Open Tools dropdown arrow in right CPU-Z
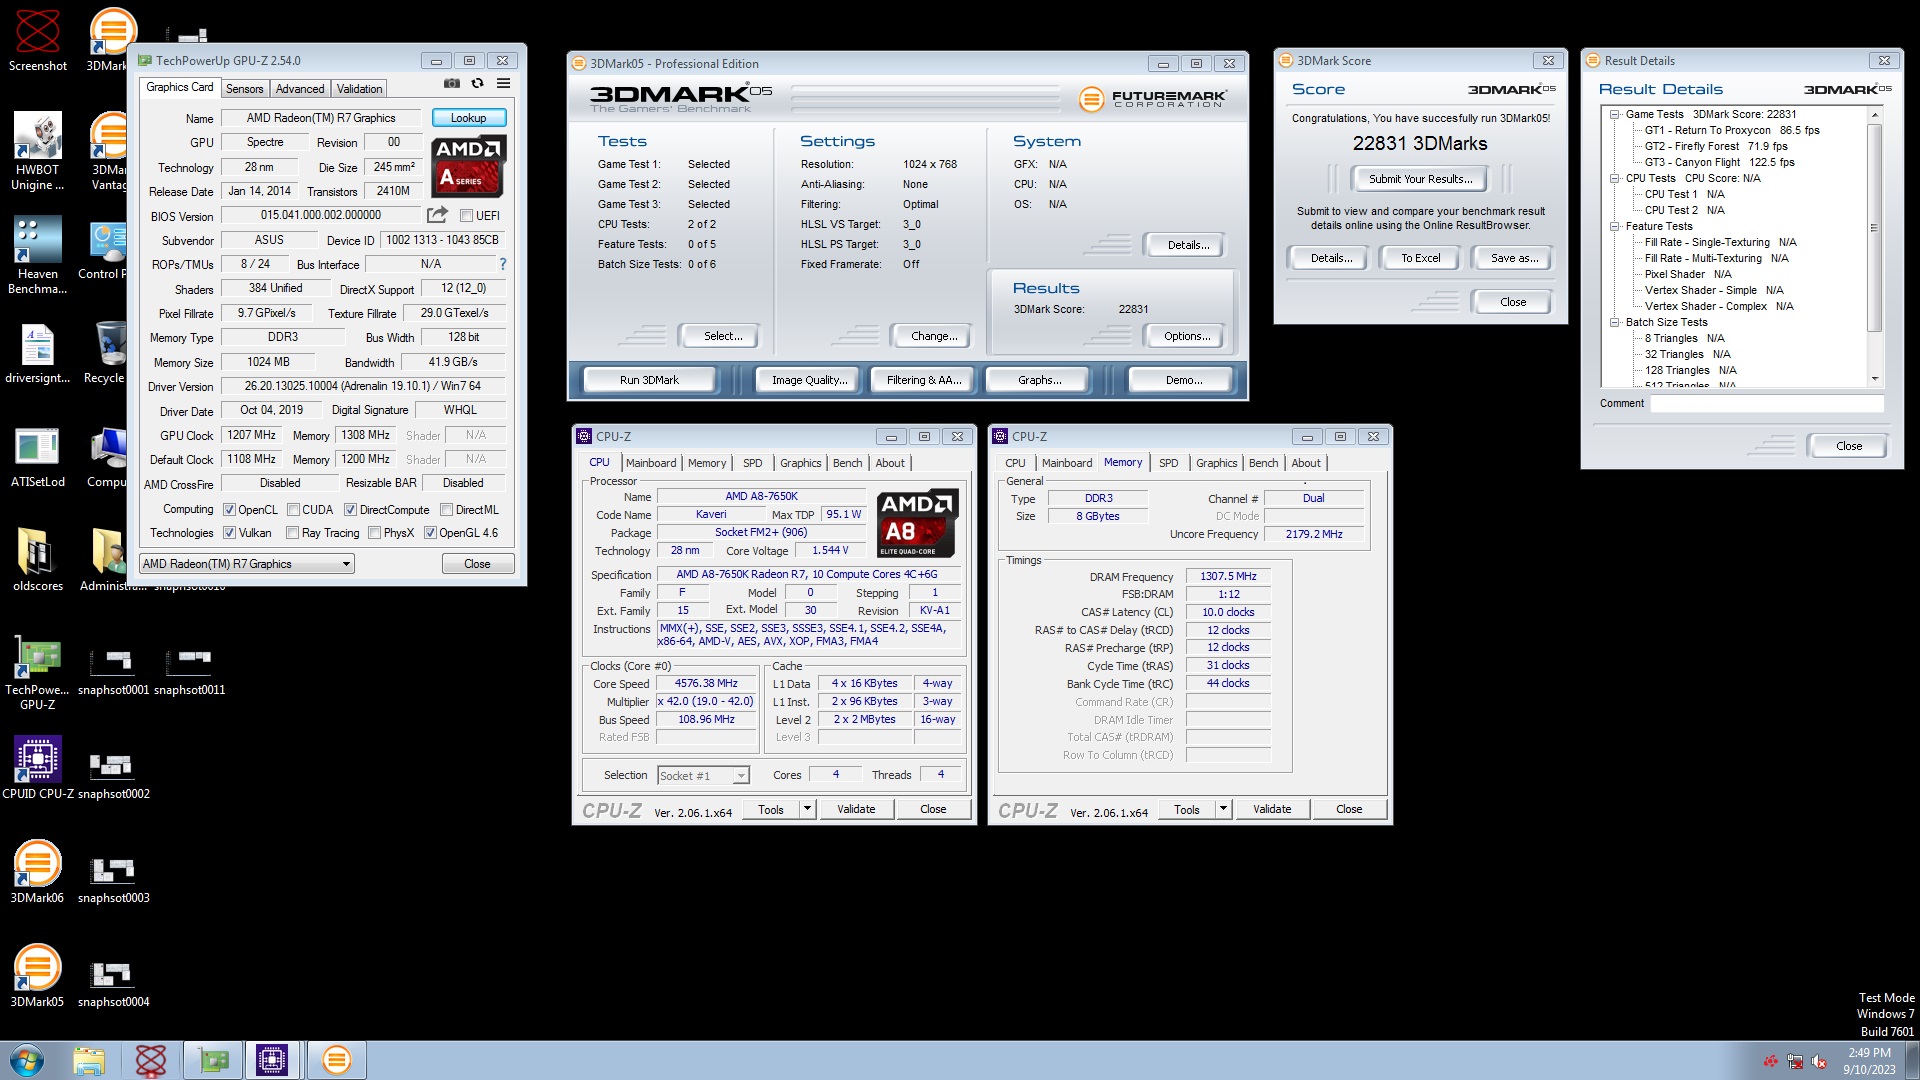The width and height of the screenshot is (1920, 1080). 1223,809
